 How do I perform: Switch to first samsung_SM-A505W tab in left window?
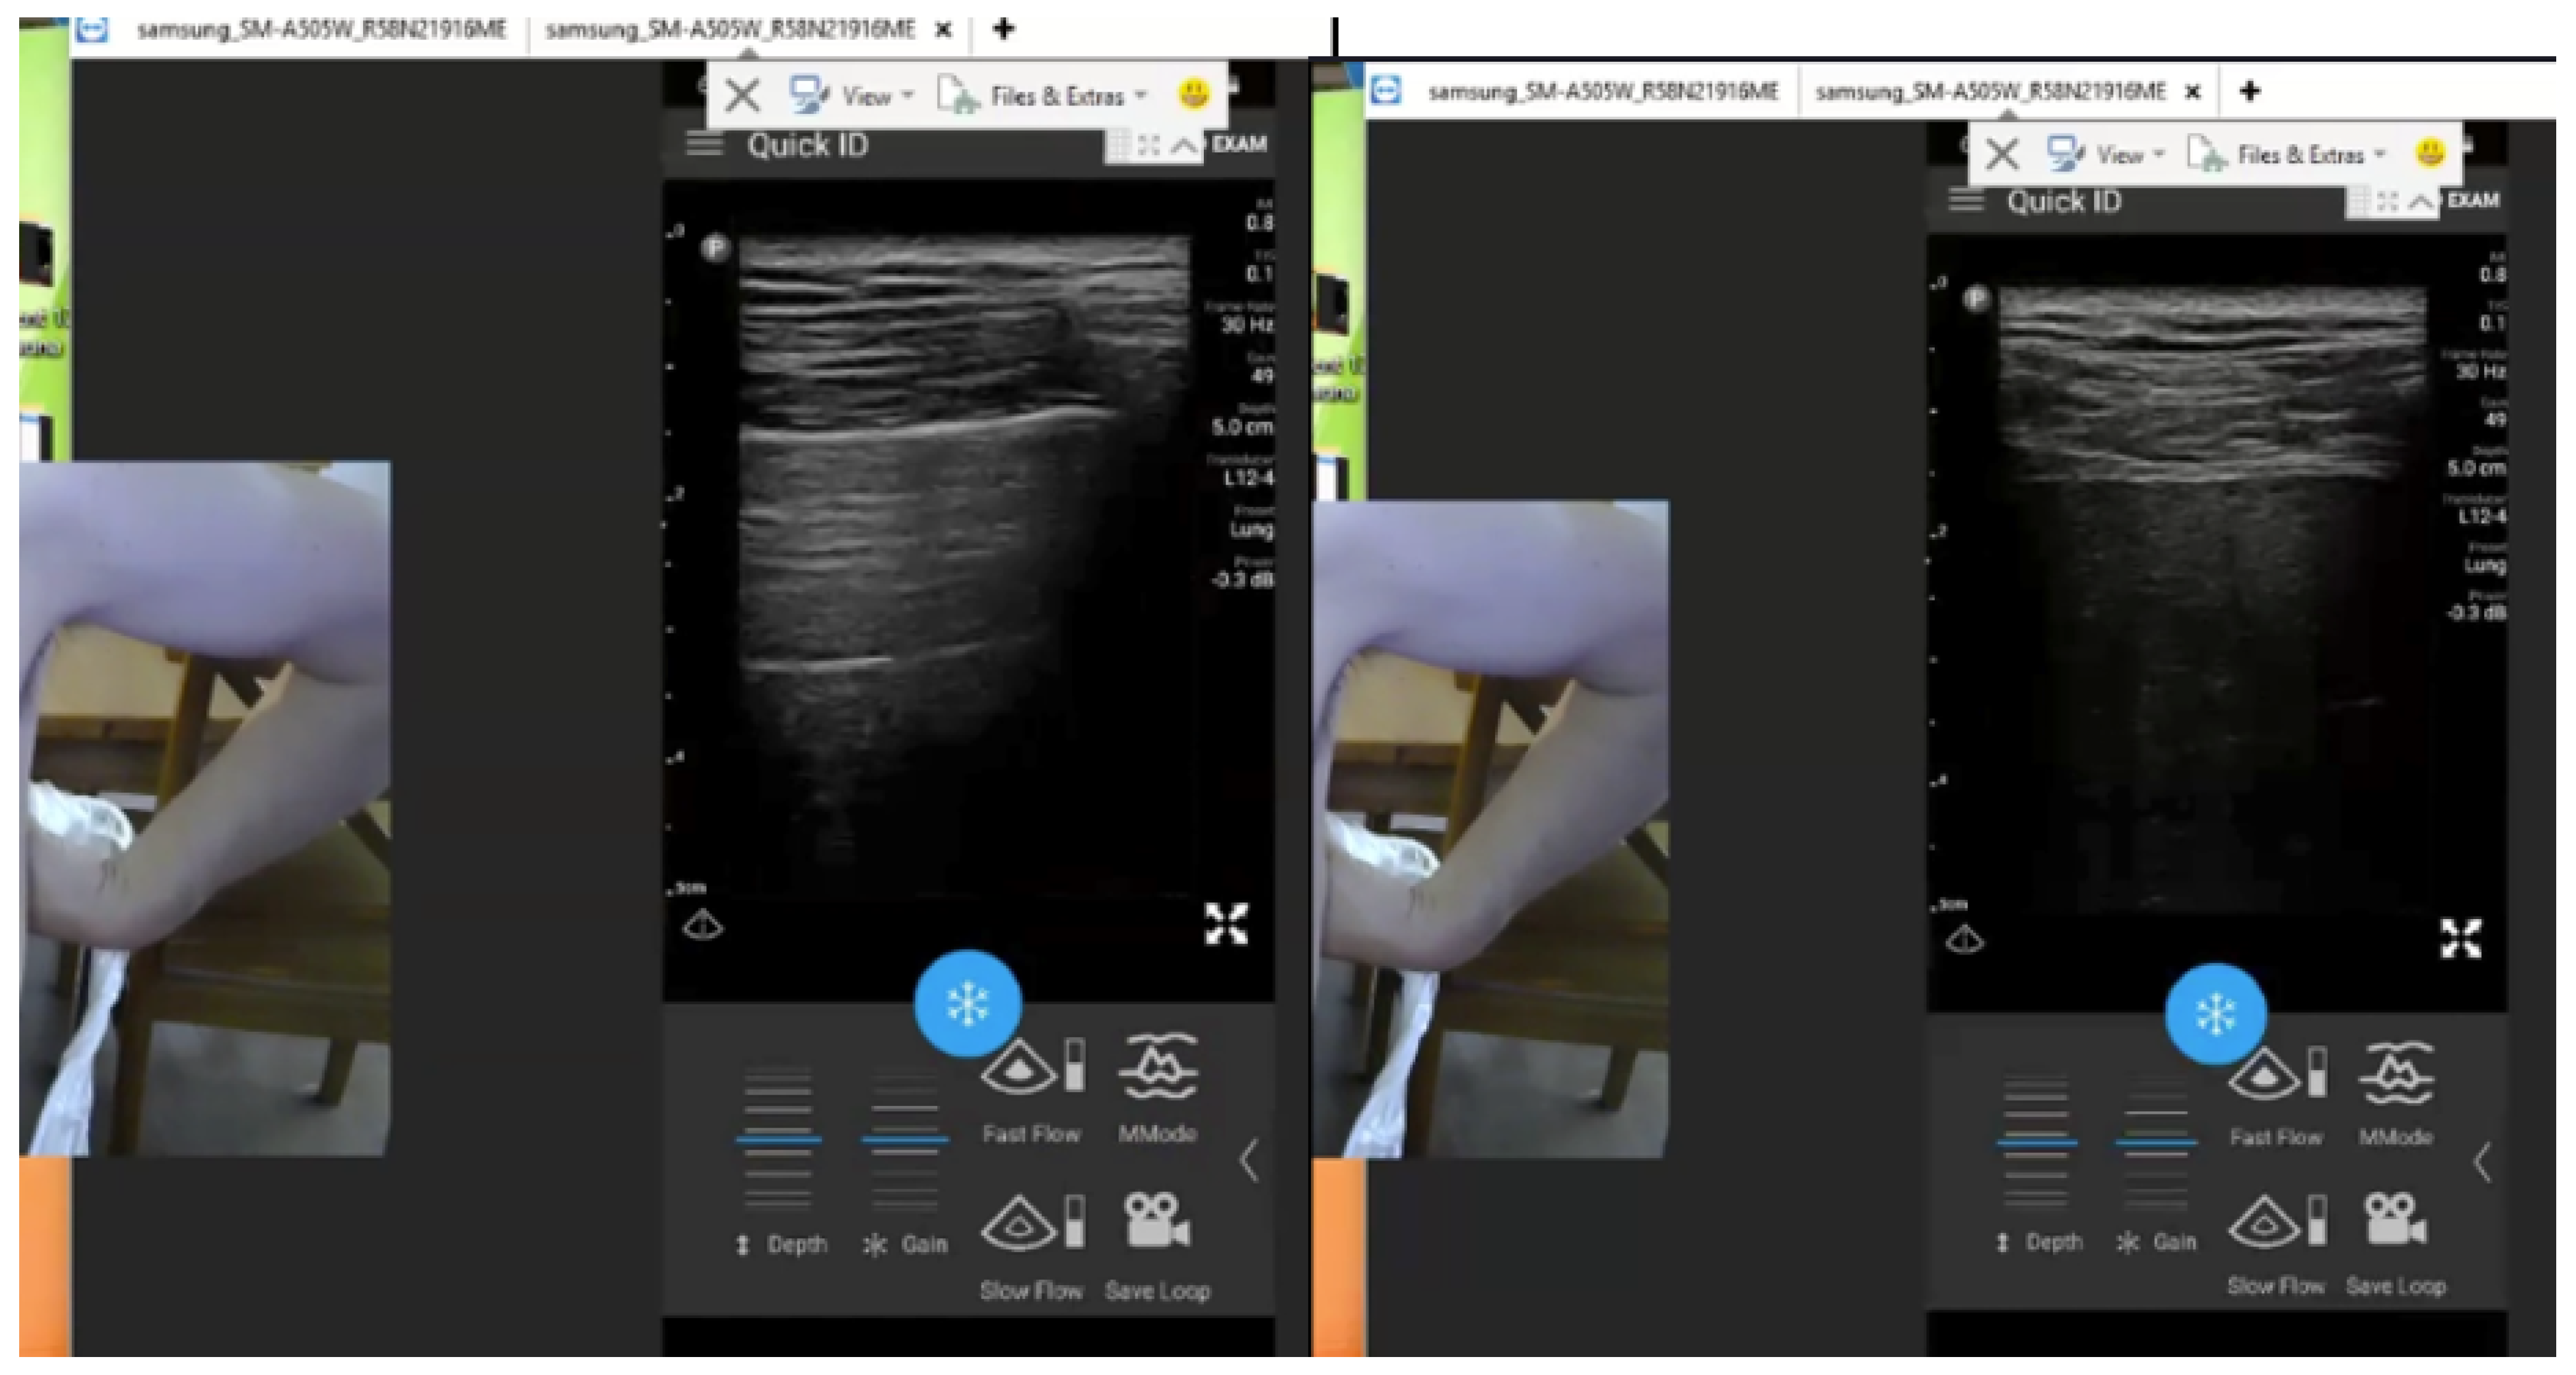(321, 29)
